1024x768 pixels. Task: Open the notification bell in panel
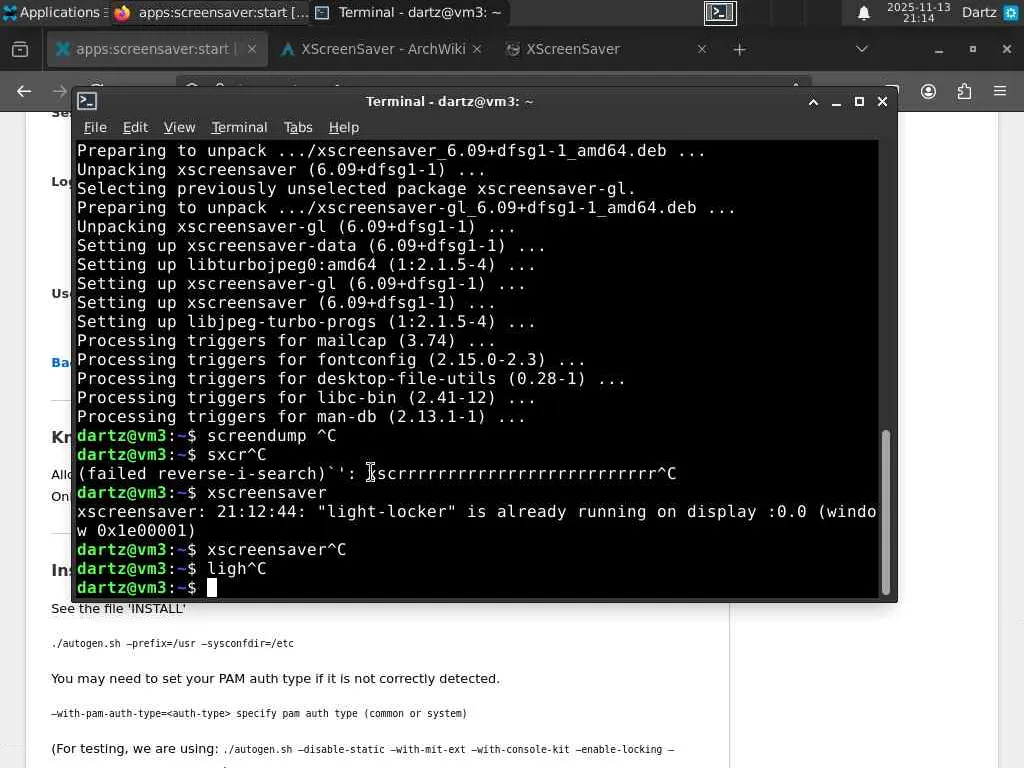click(863, 12)
